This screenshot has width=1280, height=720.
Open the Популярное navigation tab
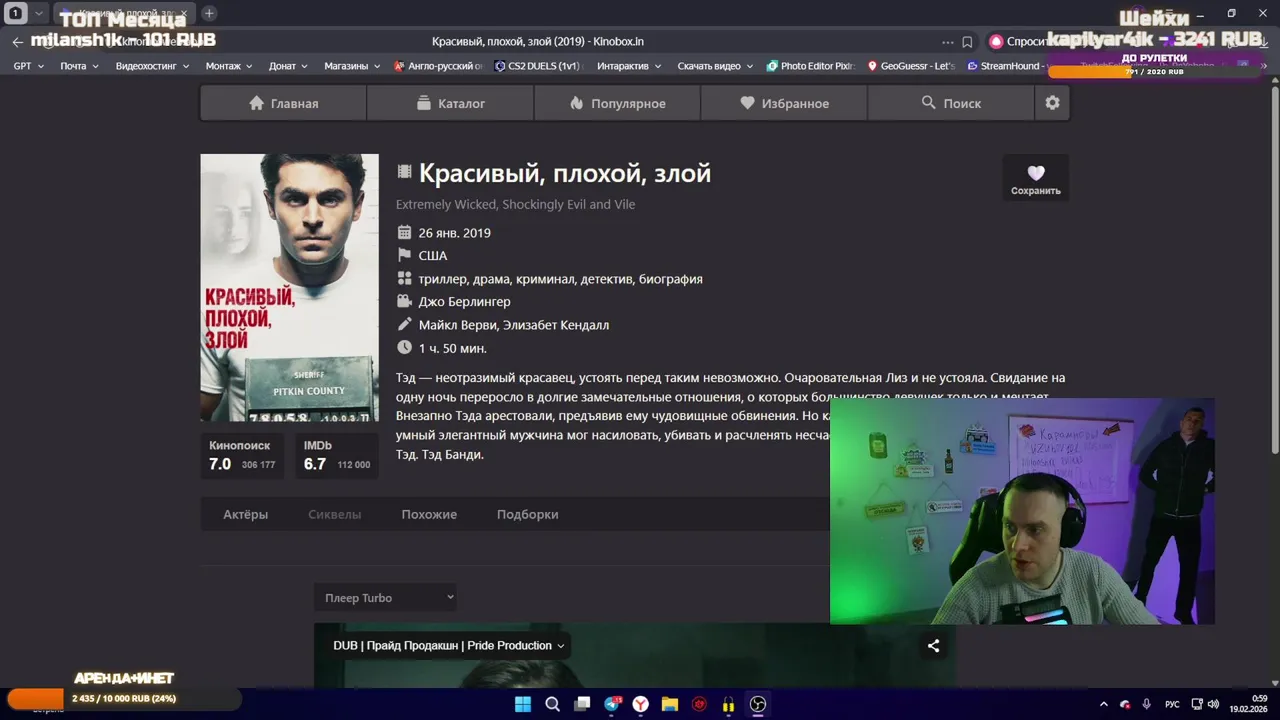pyautogui.click(x=617, y=103)
